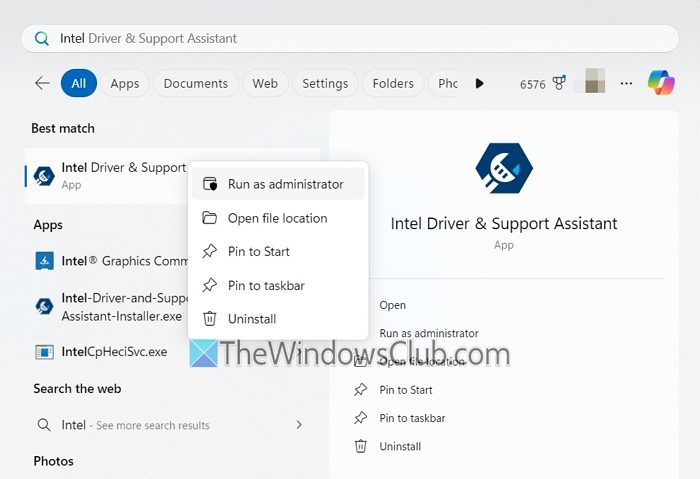Click the Photos section heading
700x479 pixels.
[x=54, y=461]
